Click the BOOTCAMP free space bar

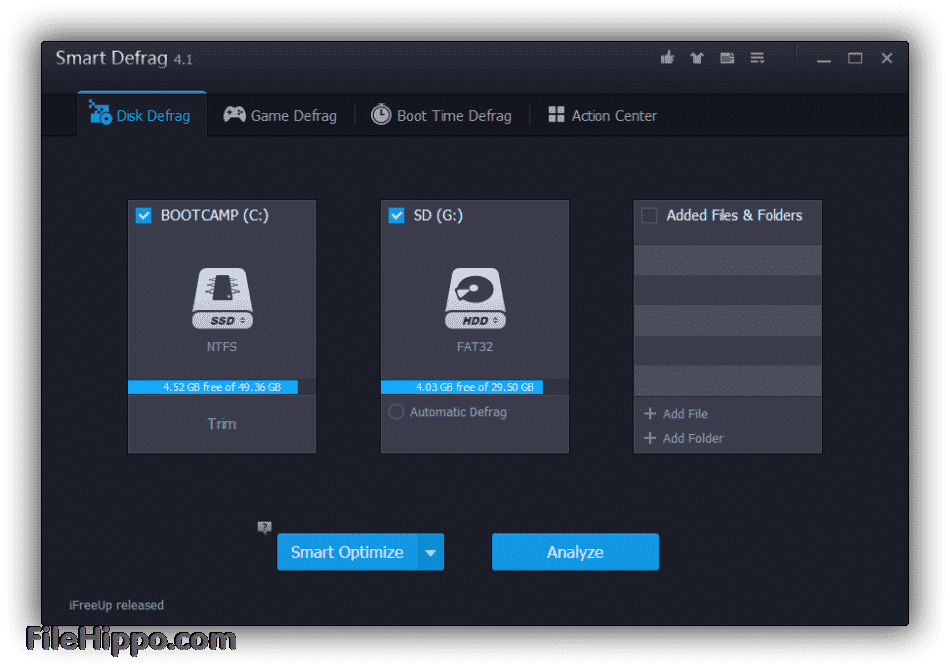221,387
